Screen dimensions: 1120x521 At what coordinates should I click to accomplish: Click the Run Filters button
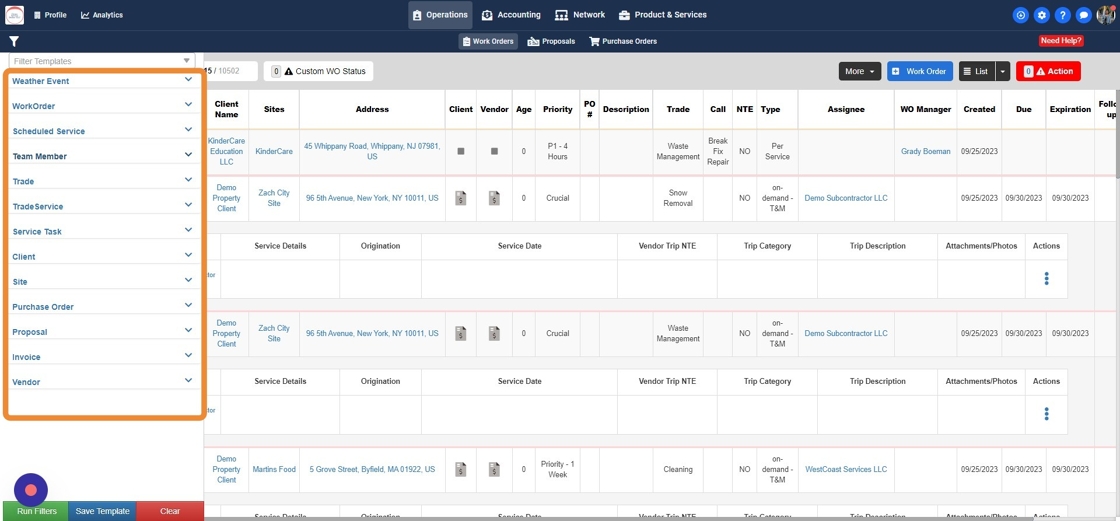coord(36,511)
